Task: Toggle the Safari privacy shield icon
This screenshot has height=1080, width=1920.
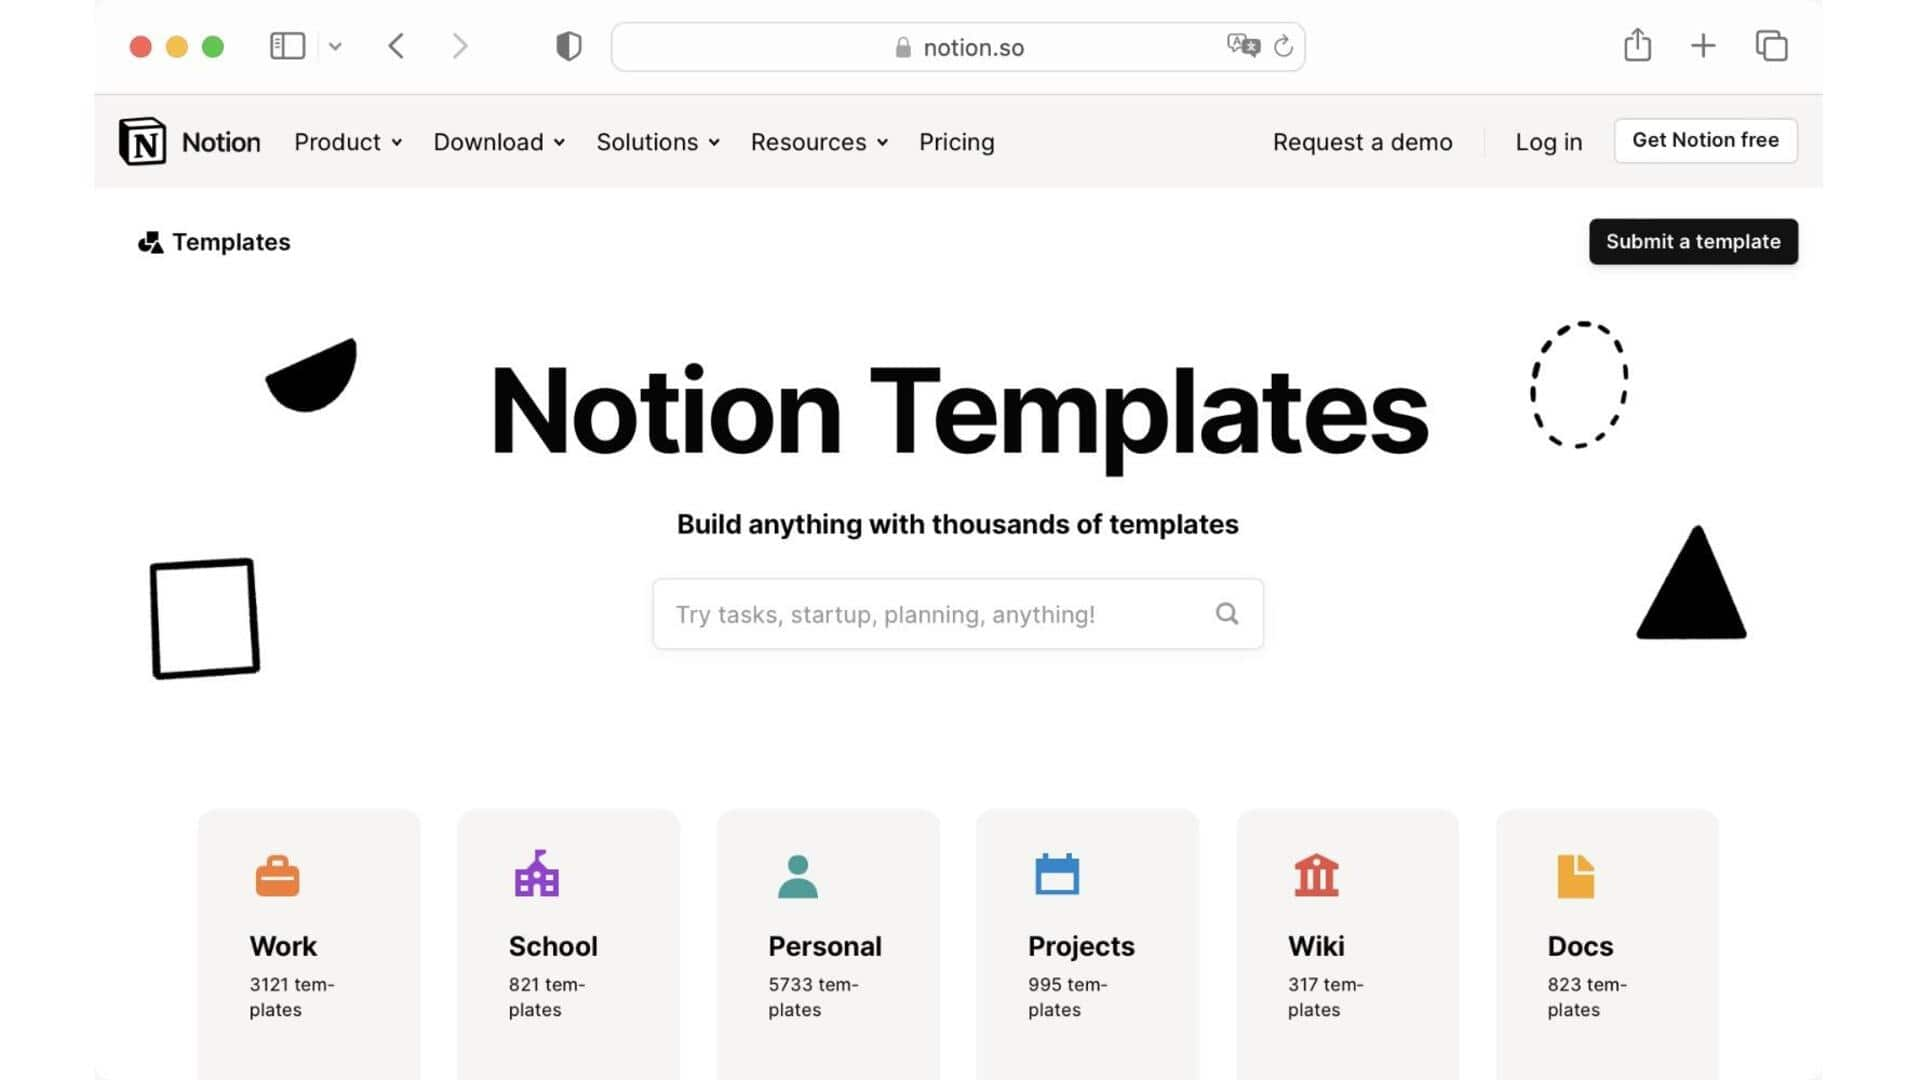Action: 567,46
